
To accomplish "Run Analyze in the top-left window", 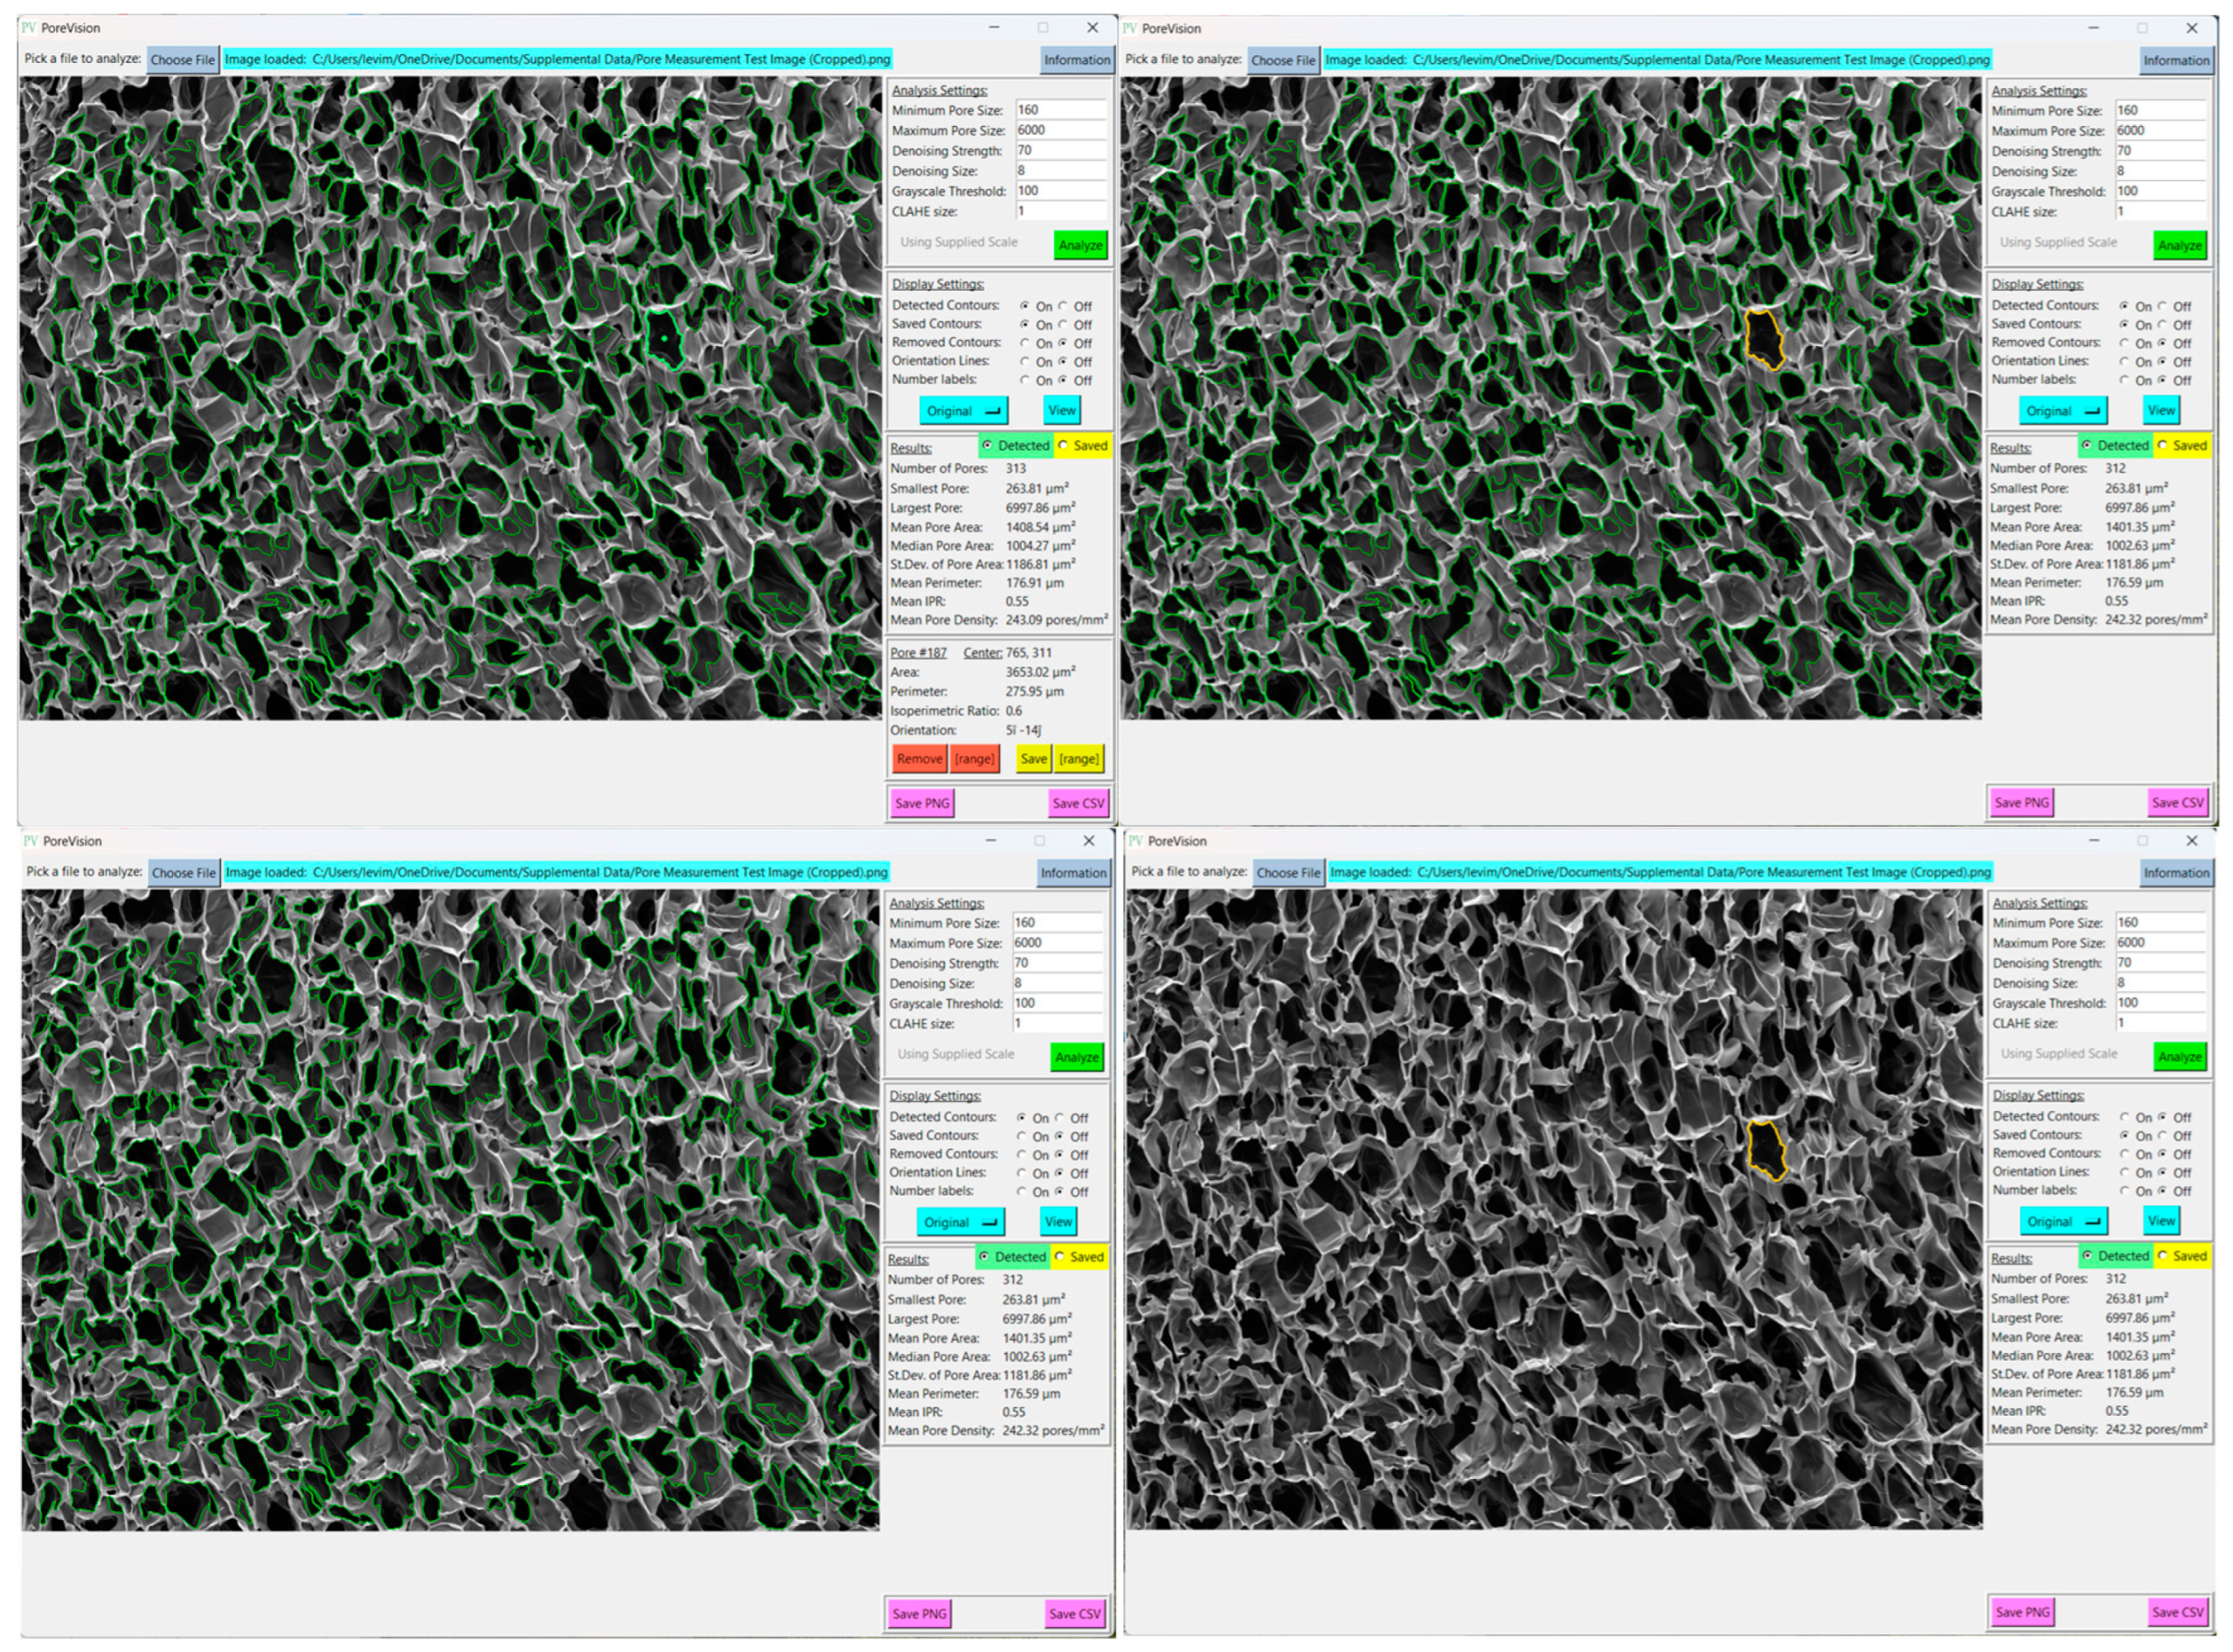I will click(x=1080, y=245).
